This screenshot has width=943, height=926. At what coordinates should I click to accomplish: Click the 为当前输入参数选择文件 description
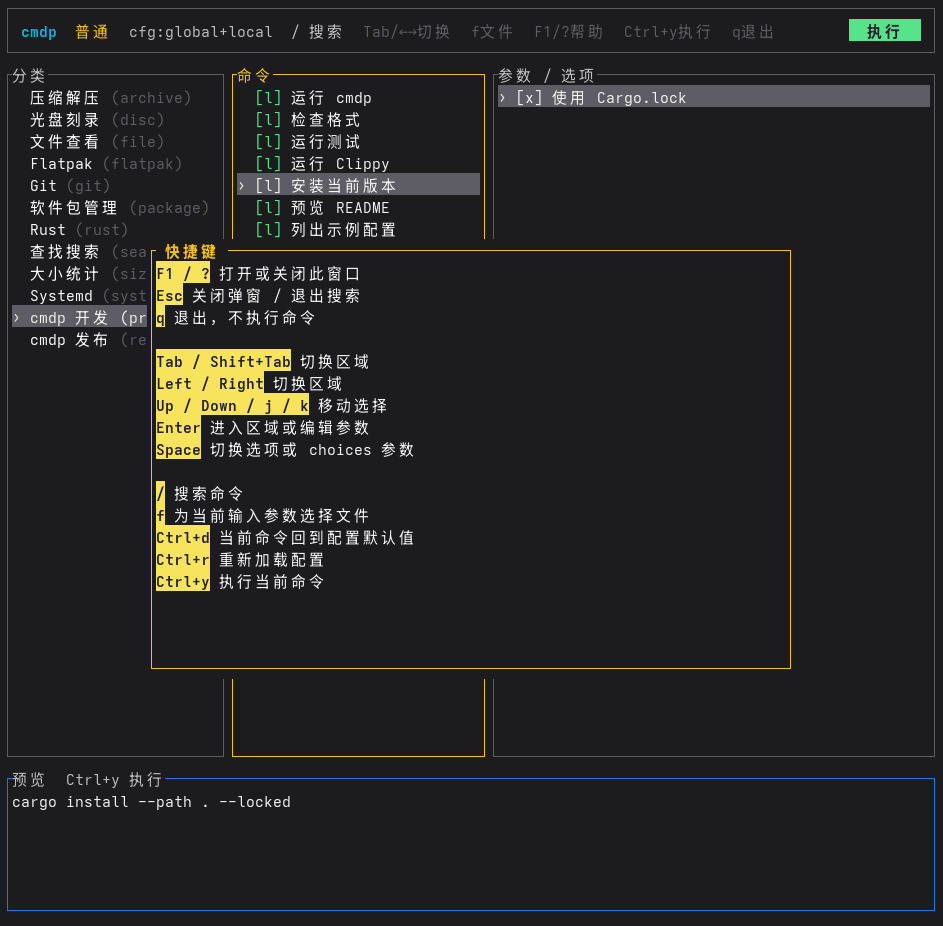click(271, 516)
